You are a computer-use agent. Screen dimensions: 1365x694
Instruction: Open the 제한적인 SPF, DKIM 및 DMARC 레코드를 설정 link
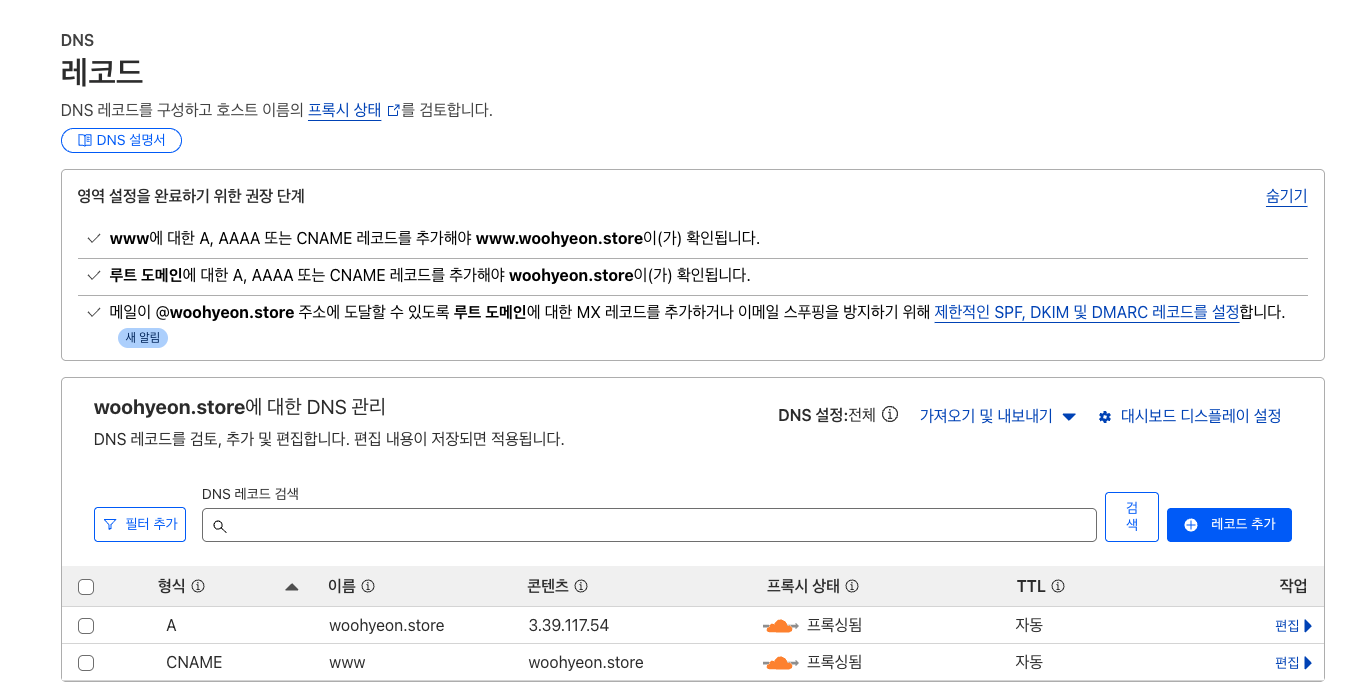coord(1087,312)
